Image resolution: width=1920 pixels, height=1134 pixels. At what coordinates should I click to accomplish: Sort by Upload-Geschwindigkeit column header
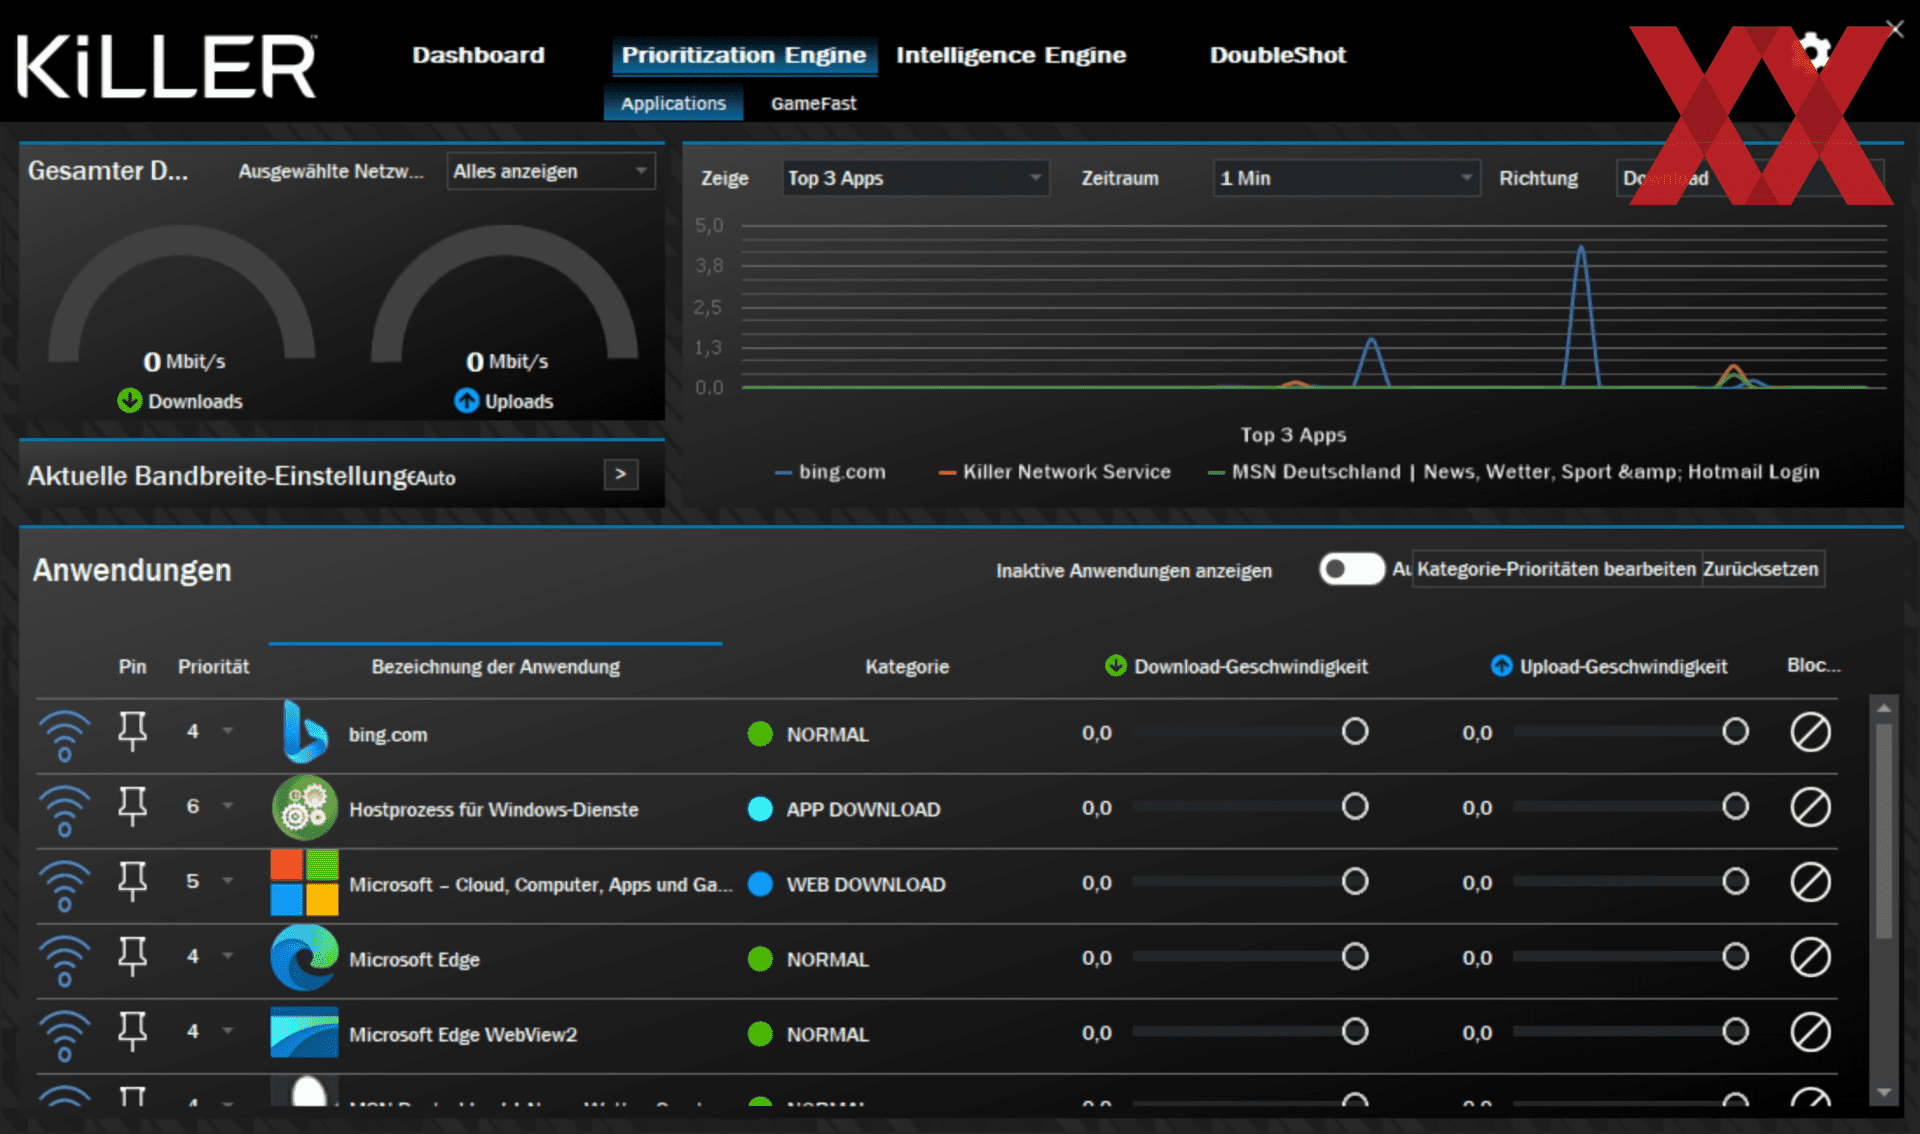click(1609, 667)
